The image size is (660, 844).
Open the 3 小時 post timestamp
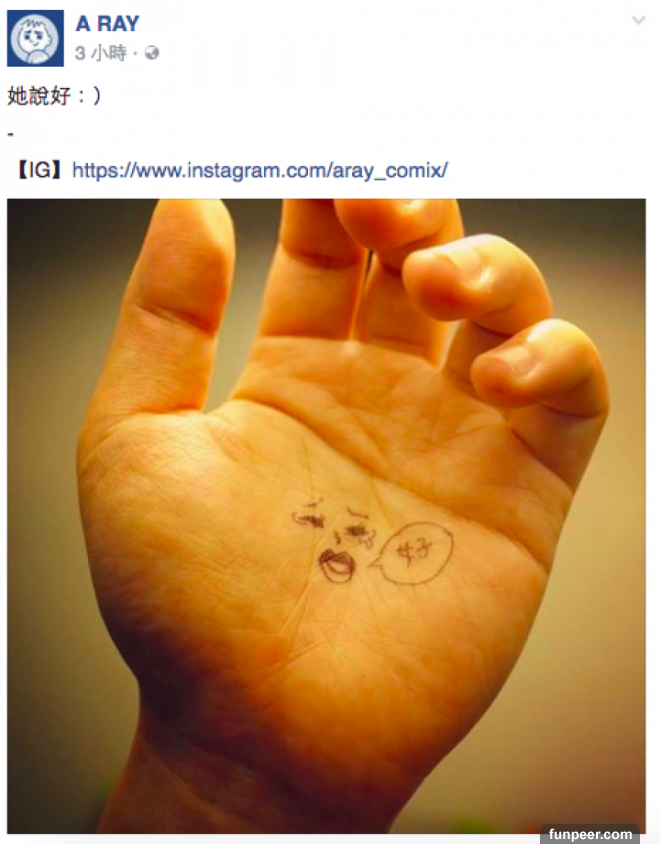[101, 53]
